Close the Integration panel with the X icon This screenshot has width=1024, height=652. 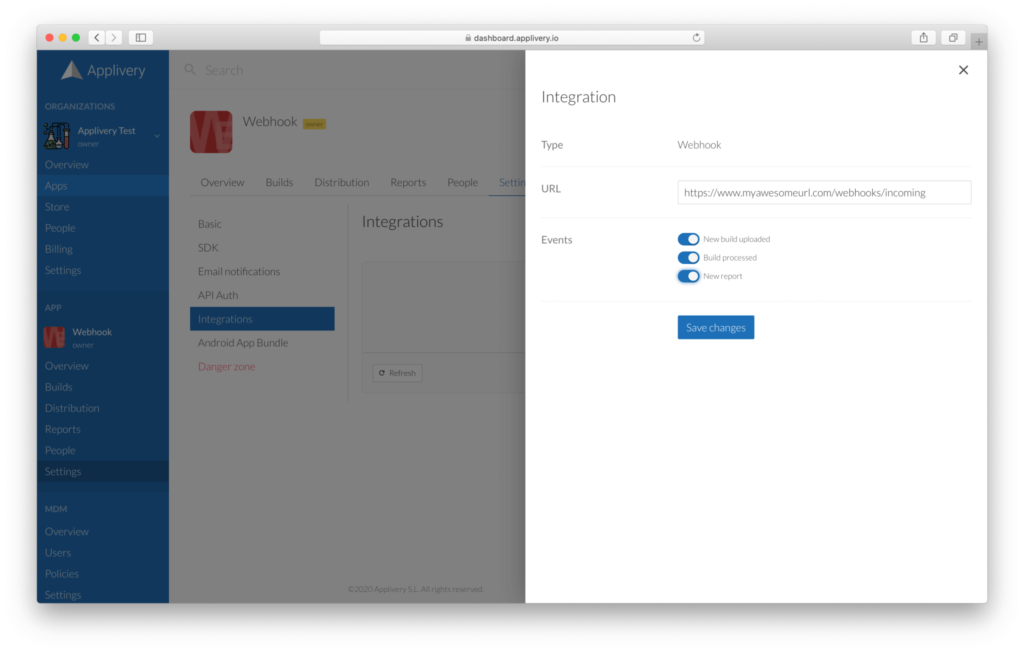(x=963, y=70)
